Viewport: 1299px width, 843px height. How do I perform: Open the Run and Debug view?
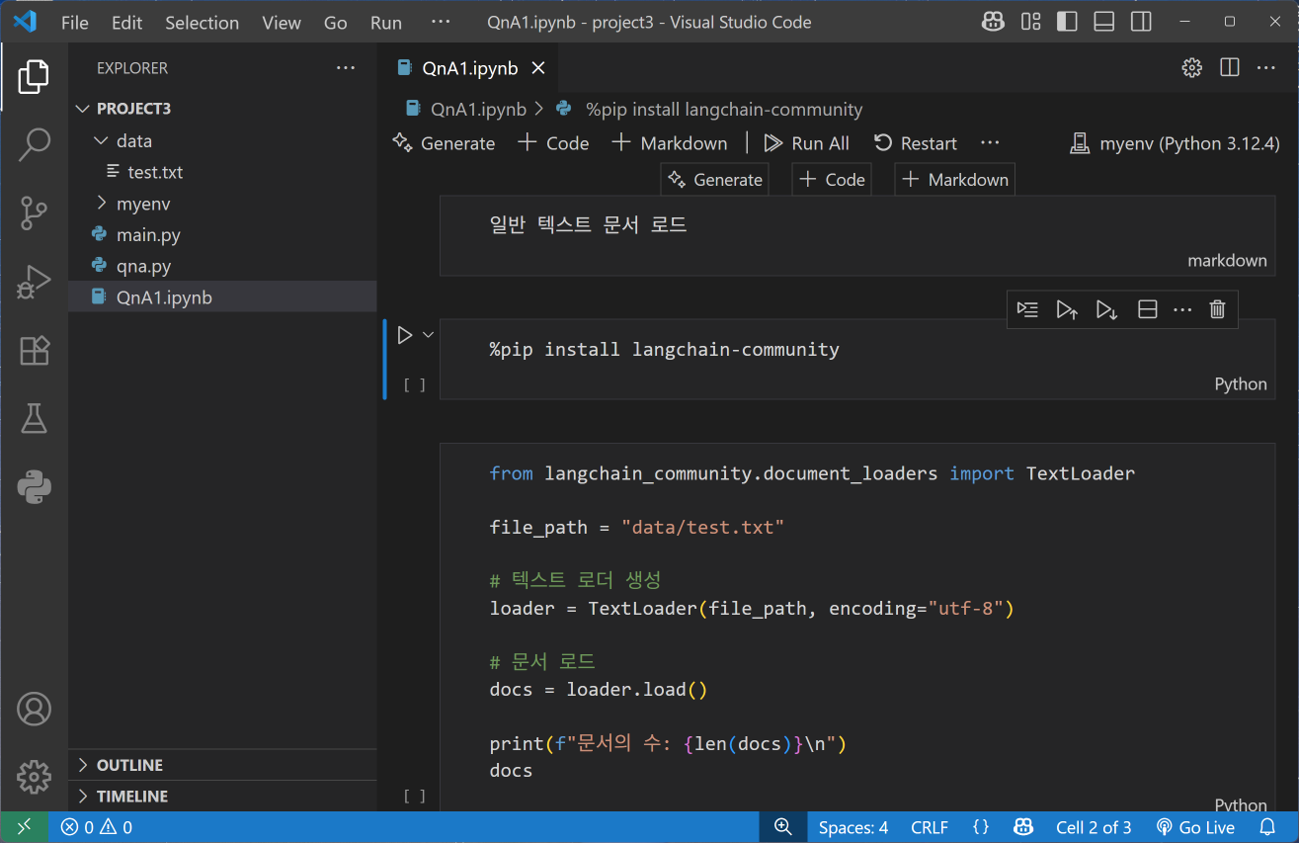(34, 281)
